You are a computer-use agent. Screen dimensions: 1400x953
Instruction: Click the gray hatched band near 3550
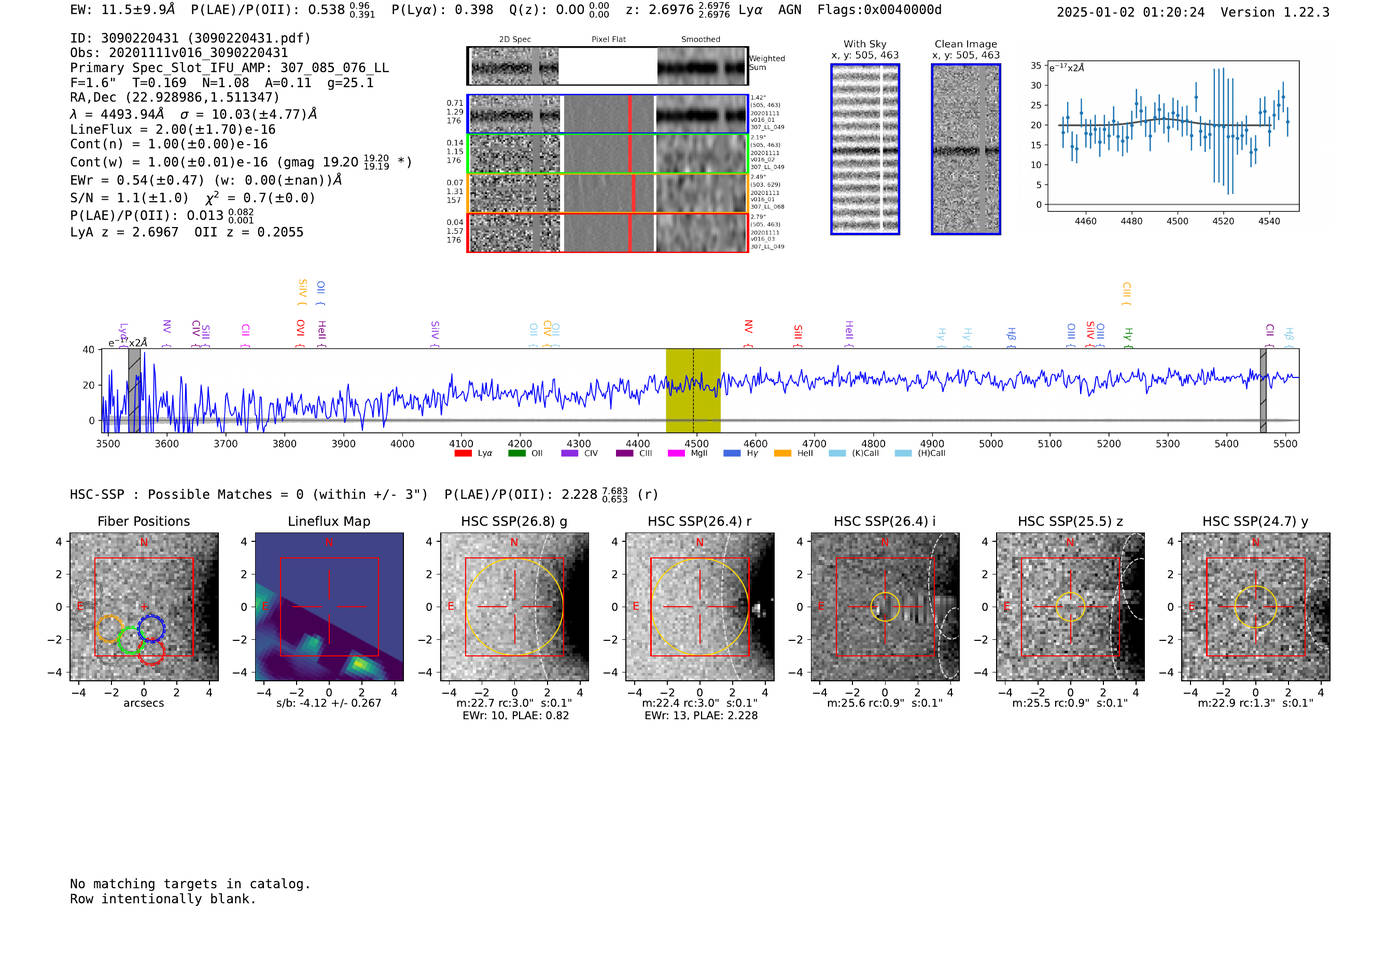click(x=134, y=390)
